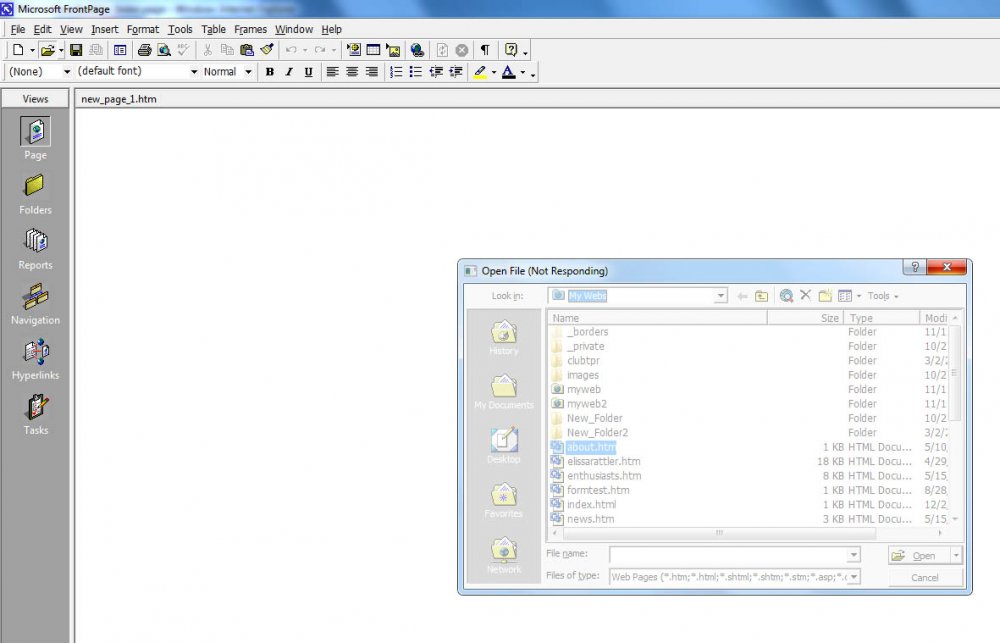This screenshot has height=643, width=1000.
Task: Select the Page view in Views sidebar
Action: pos(34,135)
